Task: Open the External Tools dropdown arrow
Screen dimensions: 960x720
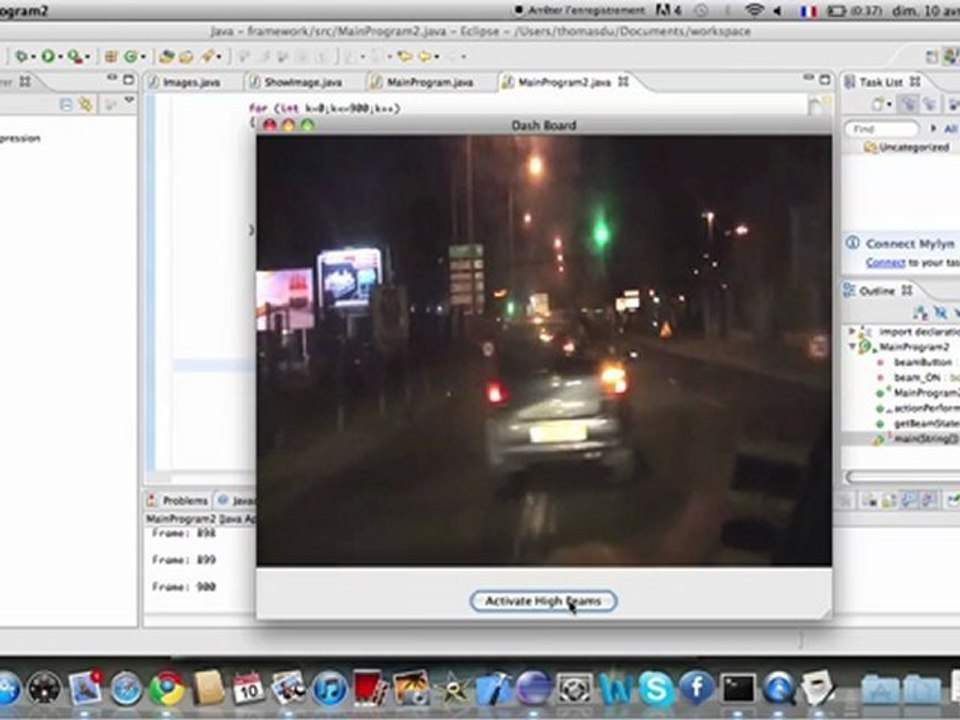Action: 88,58
